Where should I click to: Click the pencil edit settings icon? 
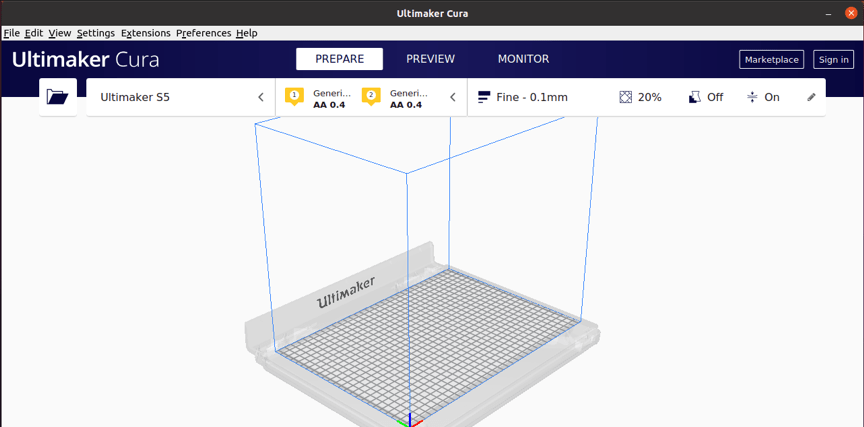tap(811, 98)
